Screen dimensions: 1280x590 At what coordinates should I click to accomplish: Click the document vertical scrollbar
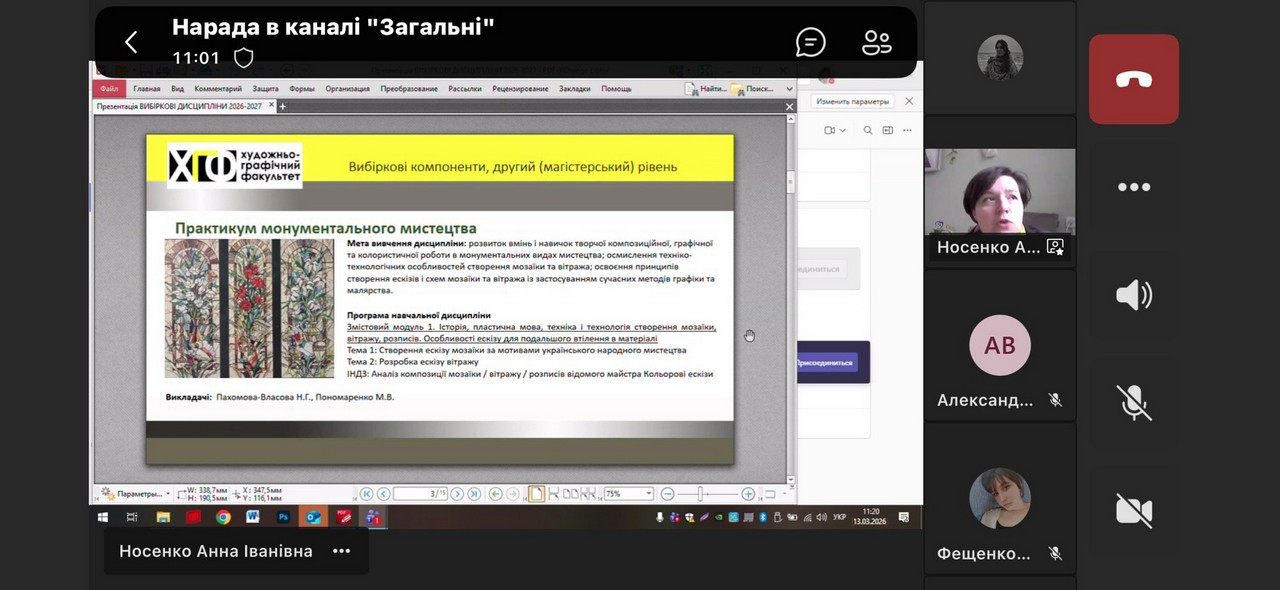(x=790, y=300)
